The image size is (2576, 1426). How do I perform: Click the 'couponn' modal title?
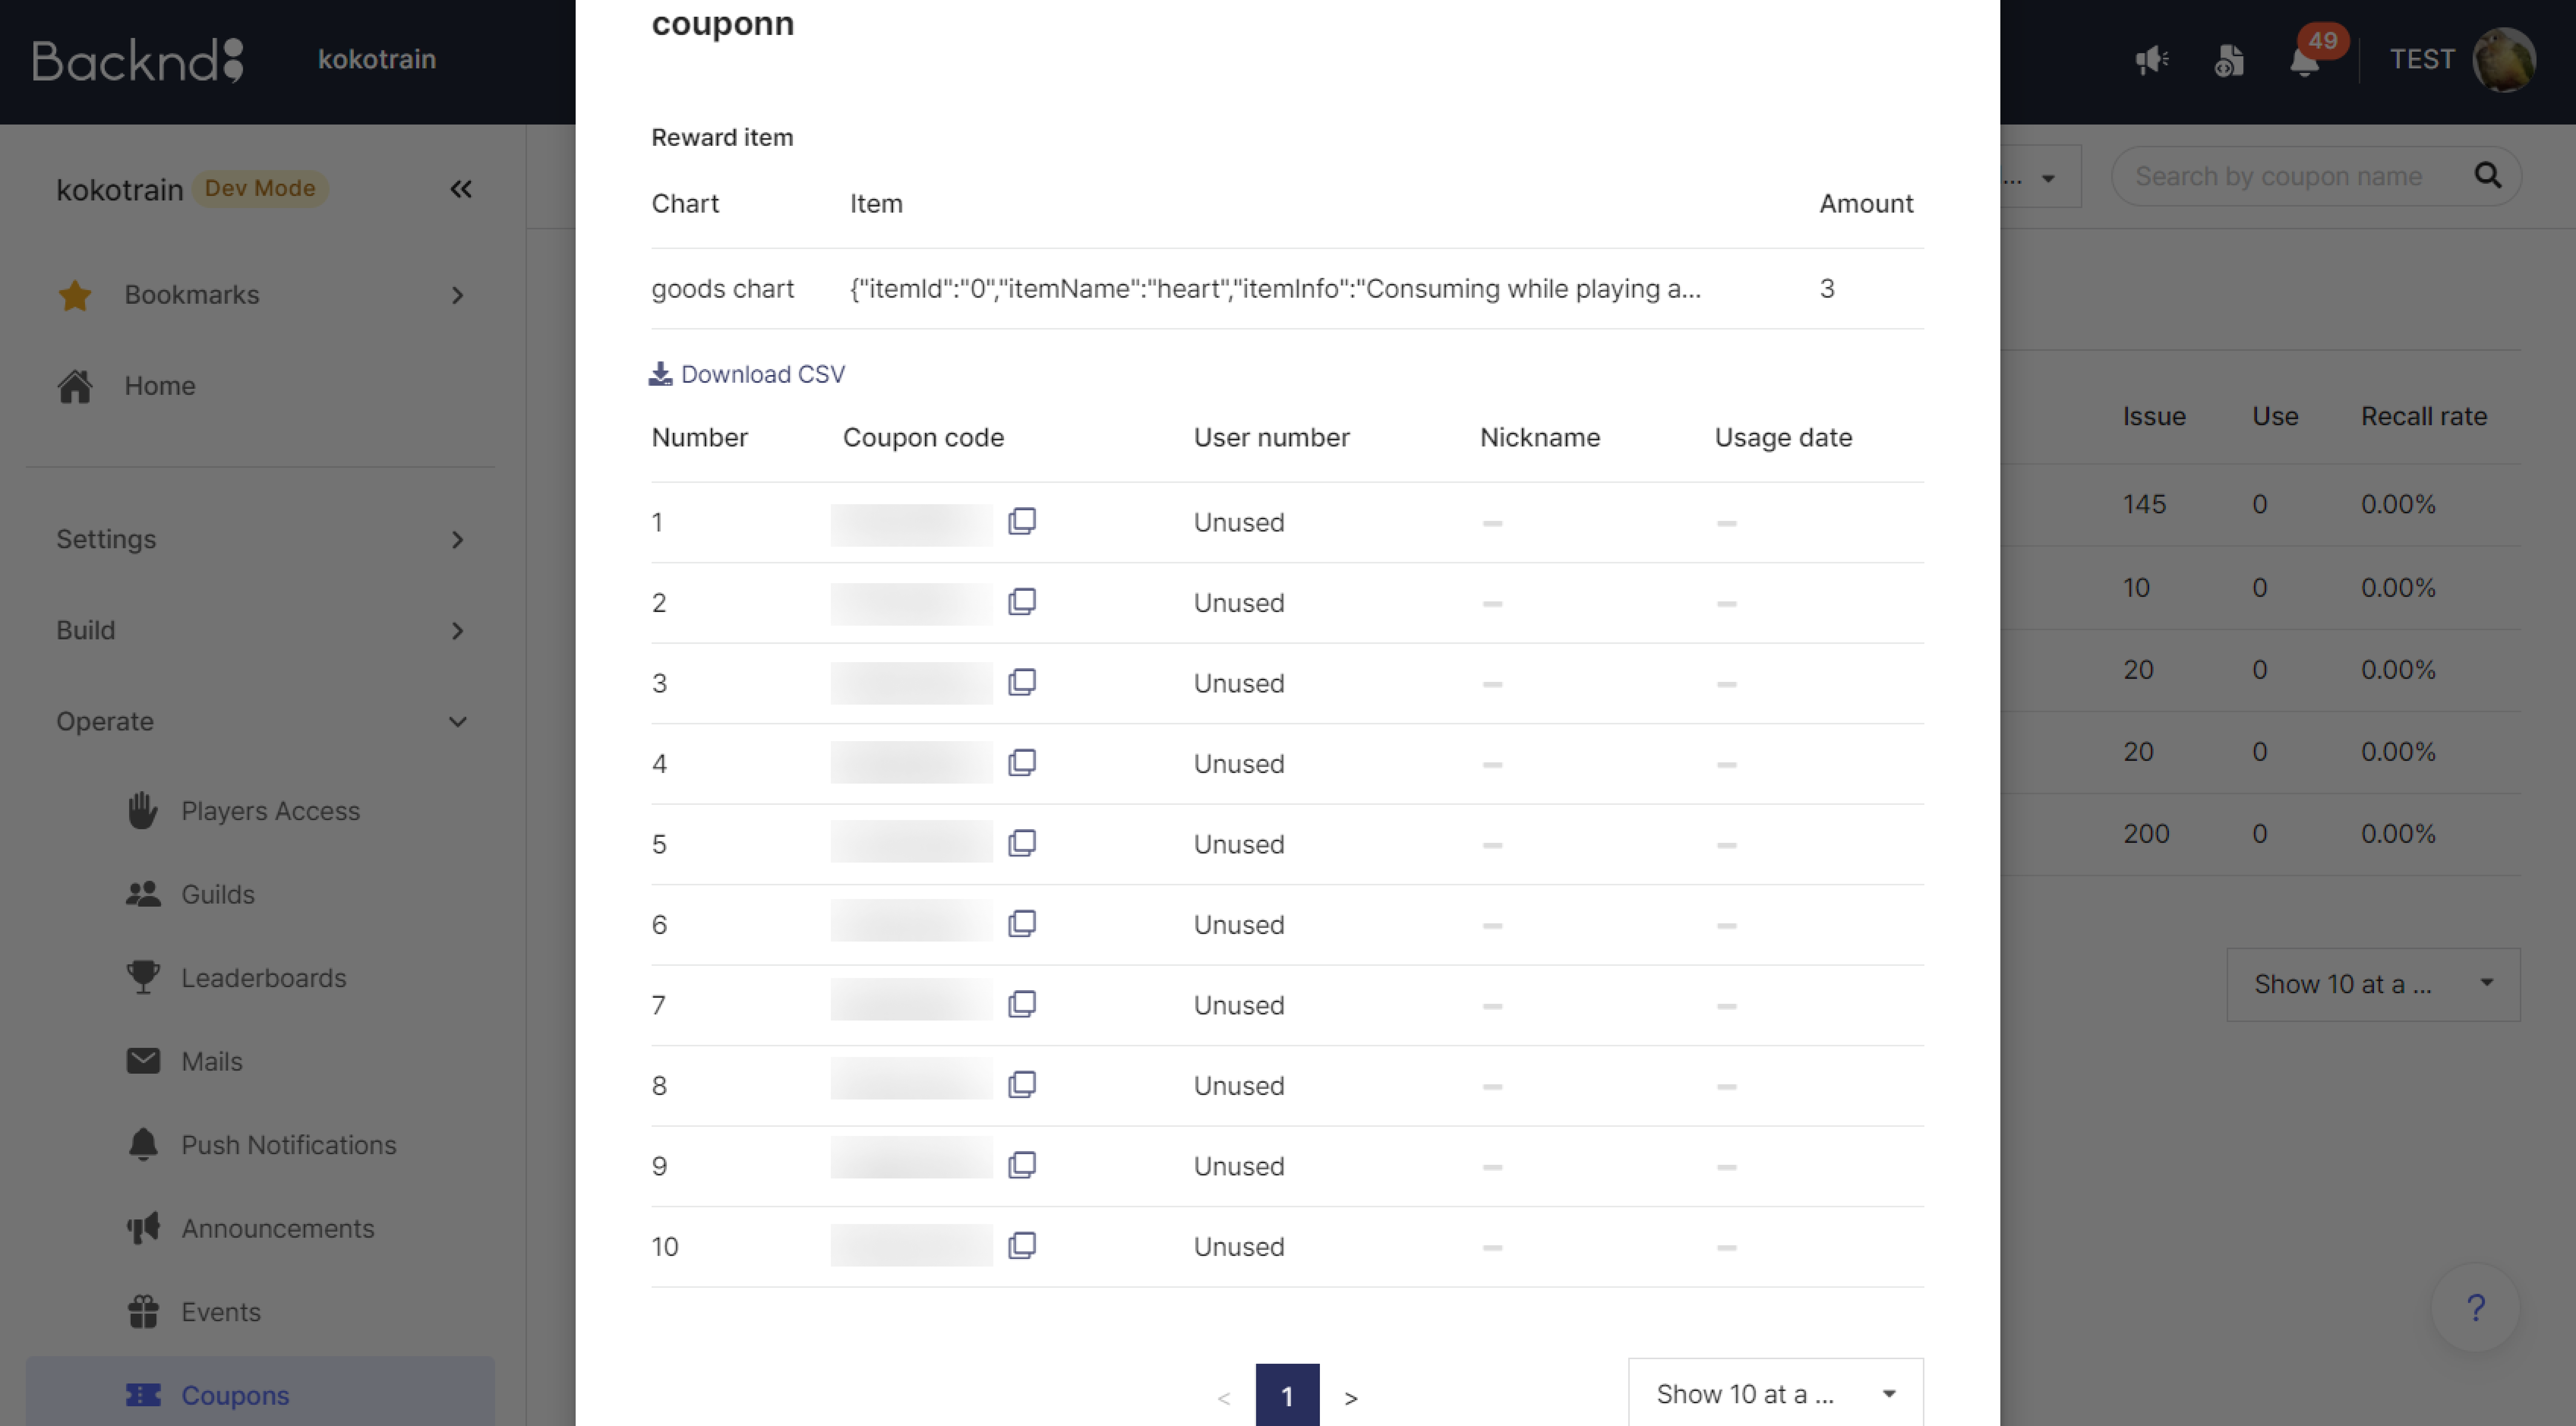tap(723, 23)
